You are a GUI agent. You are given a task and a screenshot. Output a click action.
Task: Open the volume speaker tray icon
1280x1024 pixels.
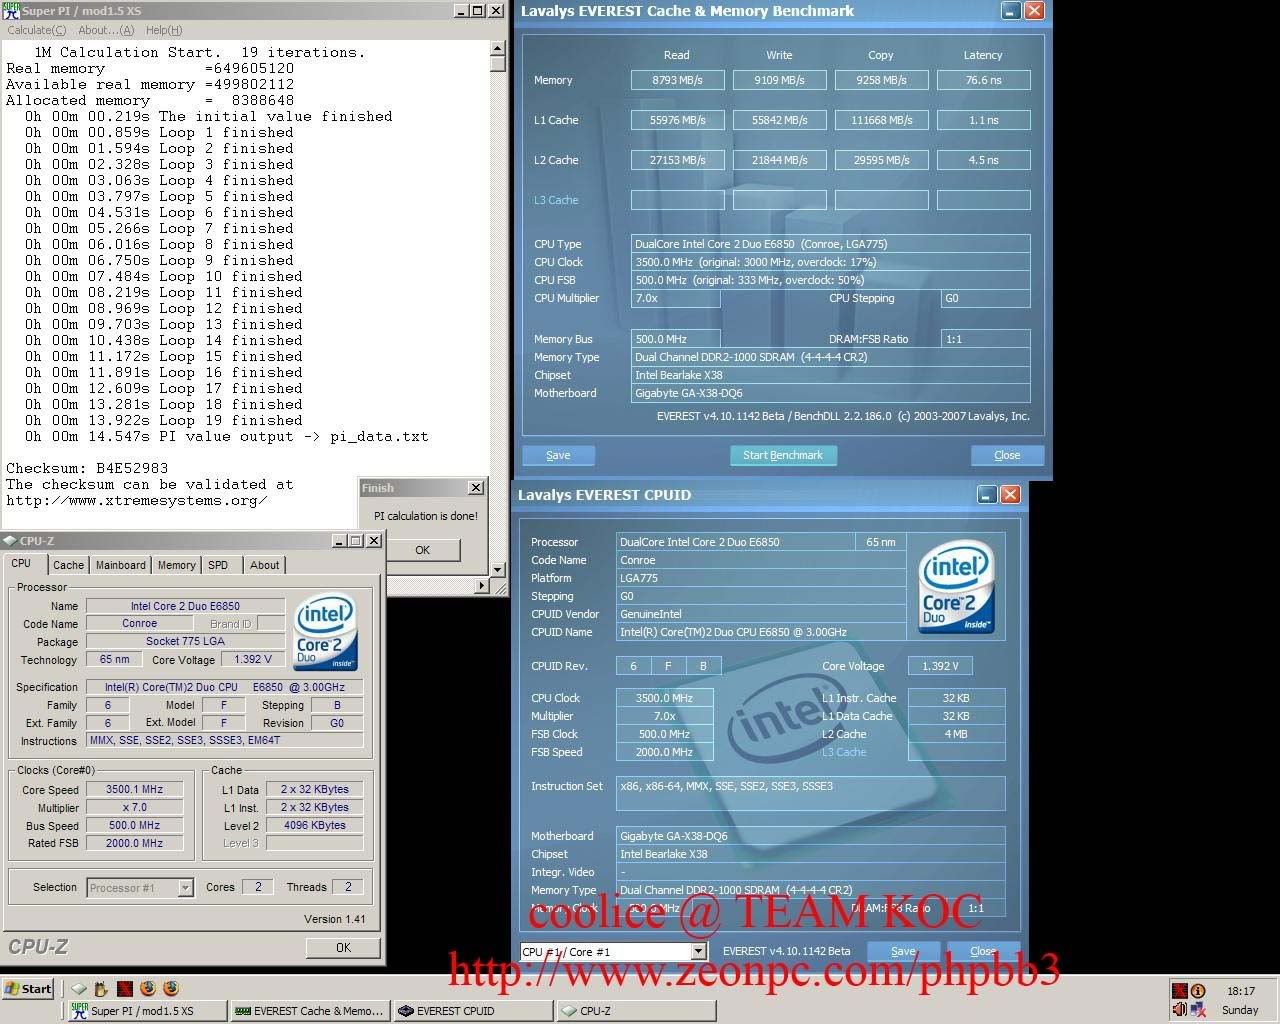click(1180, 1010)
